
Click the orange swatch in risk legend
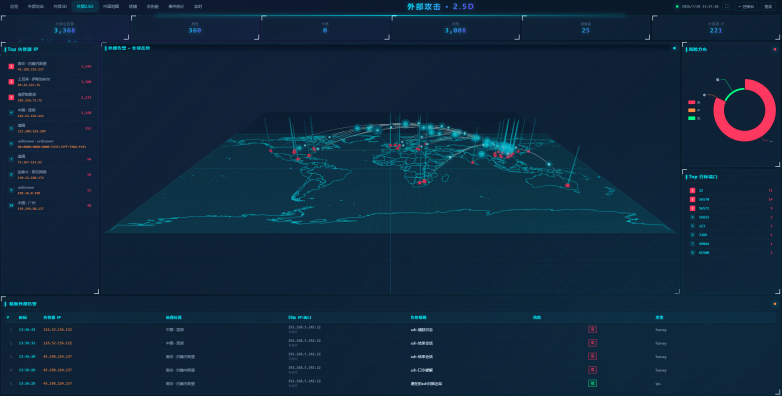[x=692, y=110]
